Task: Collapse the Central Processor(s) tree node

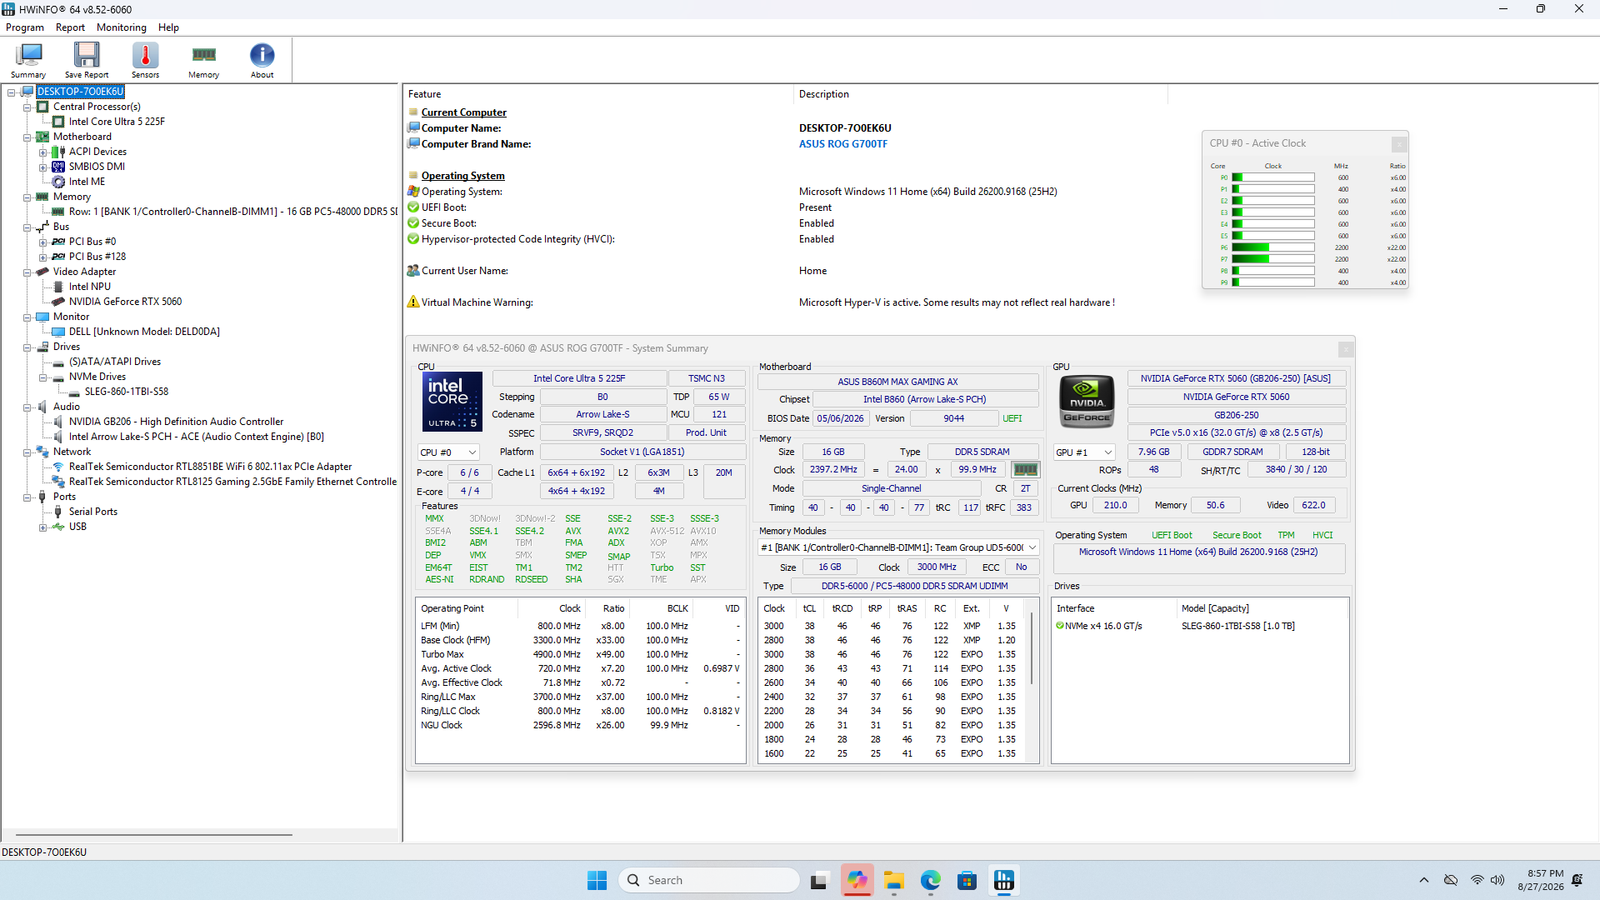Action: coord(28,107)
